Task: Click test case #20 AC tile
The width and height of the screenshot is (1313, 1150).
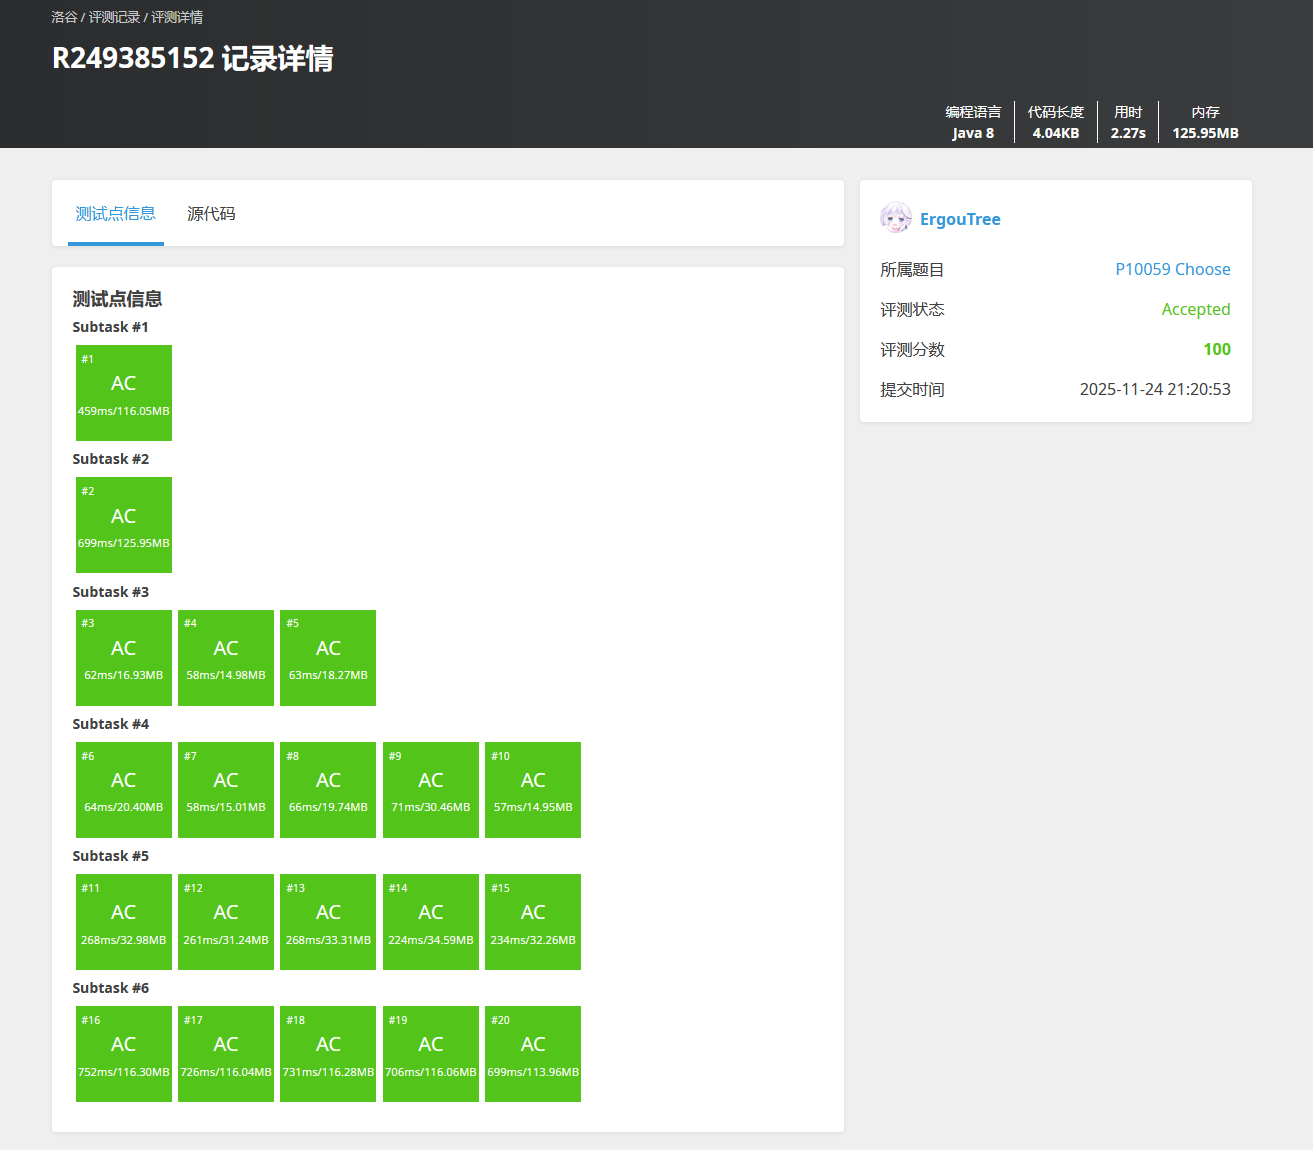Action: 533,1054
